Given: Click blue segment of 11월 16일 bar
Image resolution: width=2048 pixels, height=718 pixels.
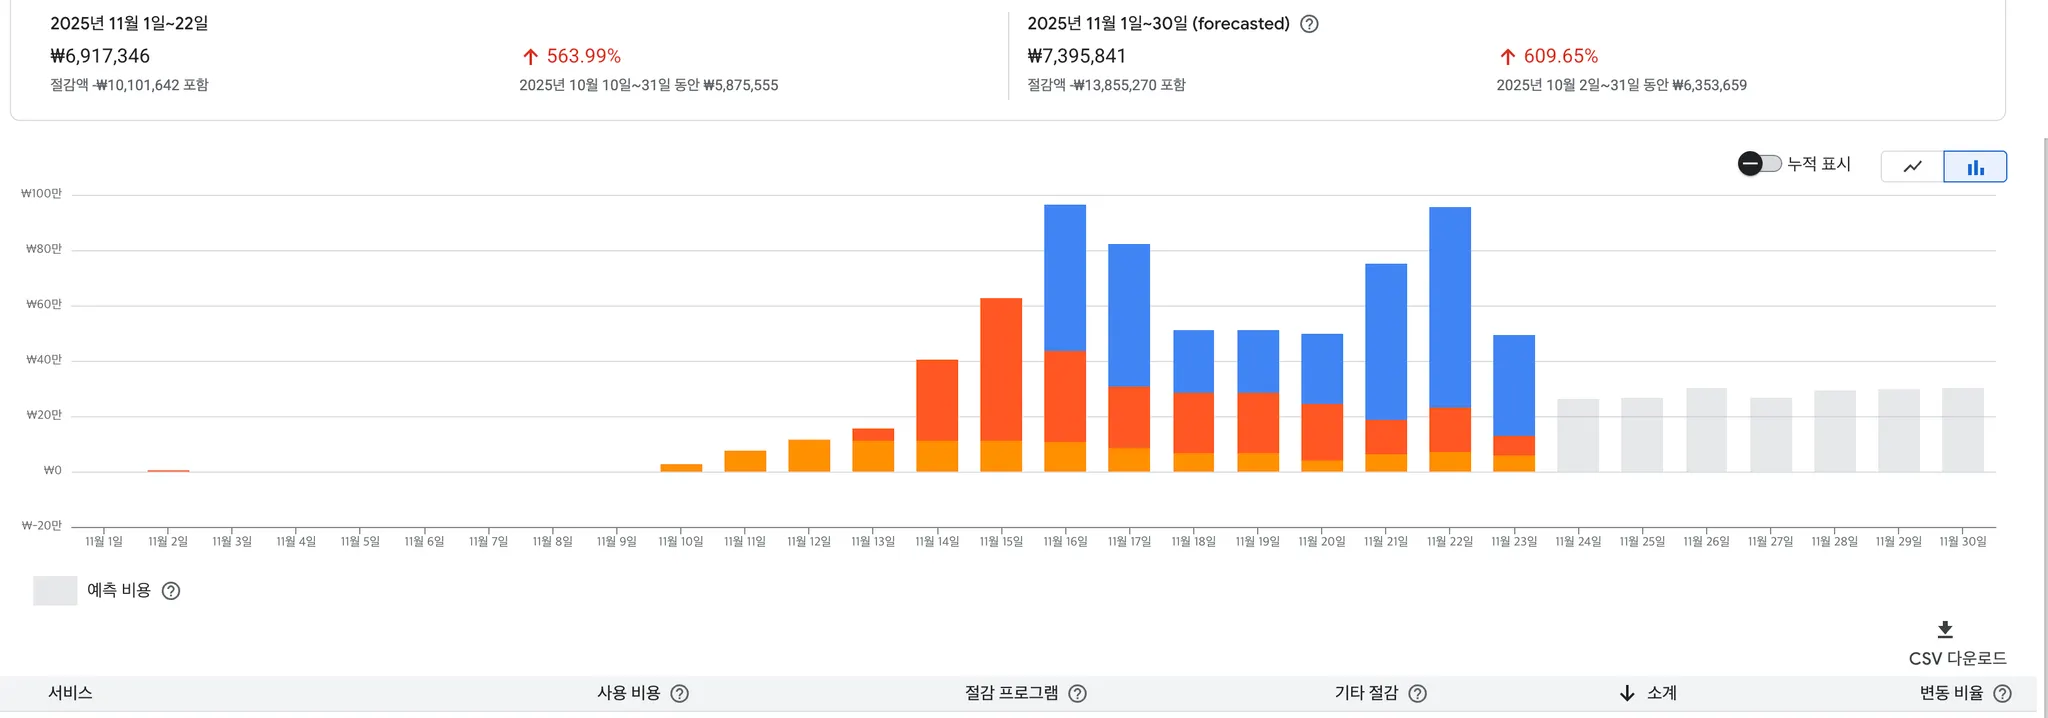Looking at the screenshot, I should [x=1065, y=278].
